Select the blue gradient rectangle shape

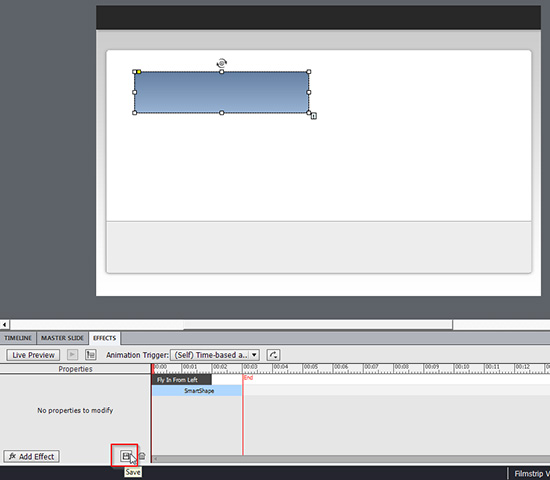(221, 92)
